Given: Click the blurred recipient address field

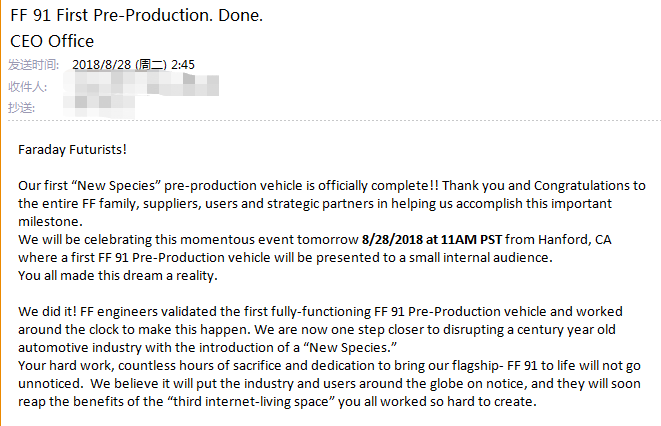Looking at the screenshot, I should 141,84.
